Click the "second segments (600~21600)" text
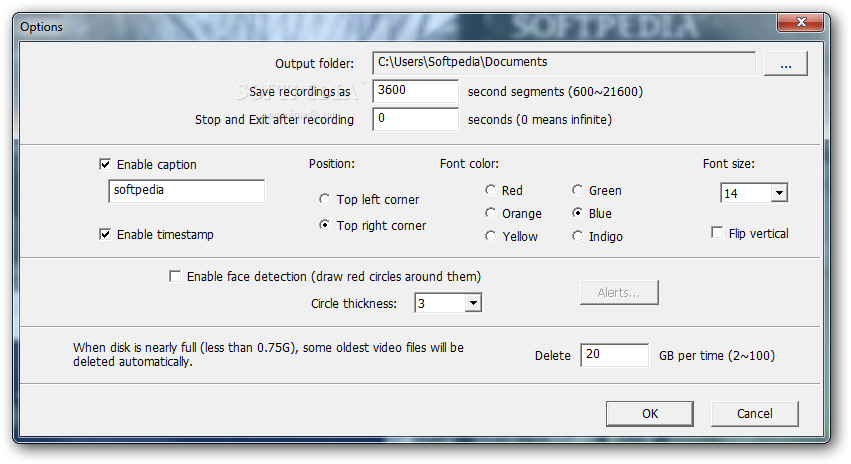This screenshot has height=464, width=851. [x=555, y=91]
